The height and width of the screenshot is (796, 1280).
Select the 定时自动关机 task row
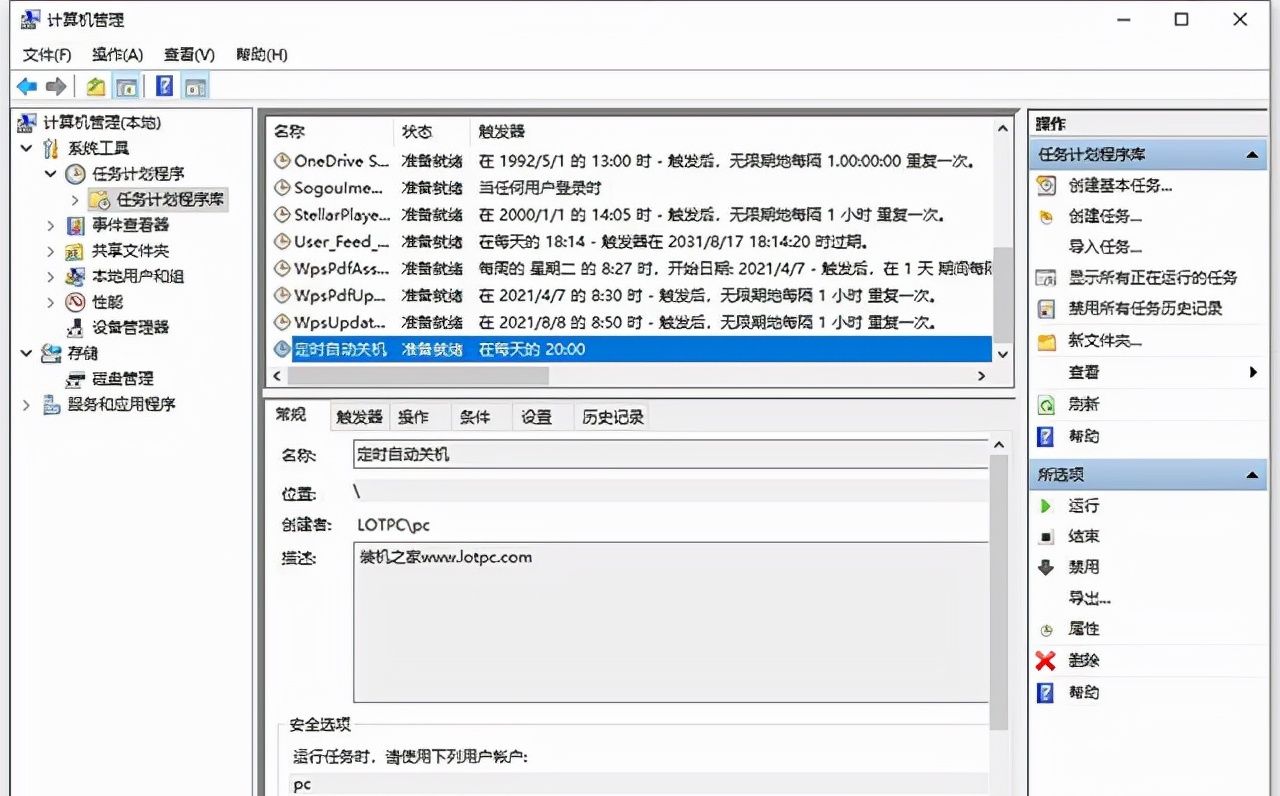(x=630, y=349)
